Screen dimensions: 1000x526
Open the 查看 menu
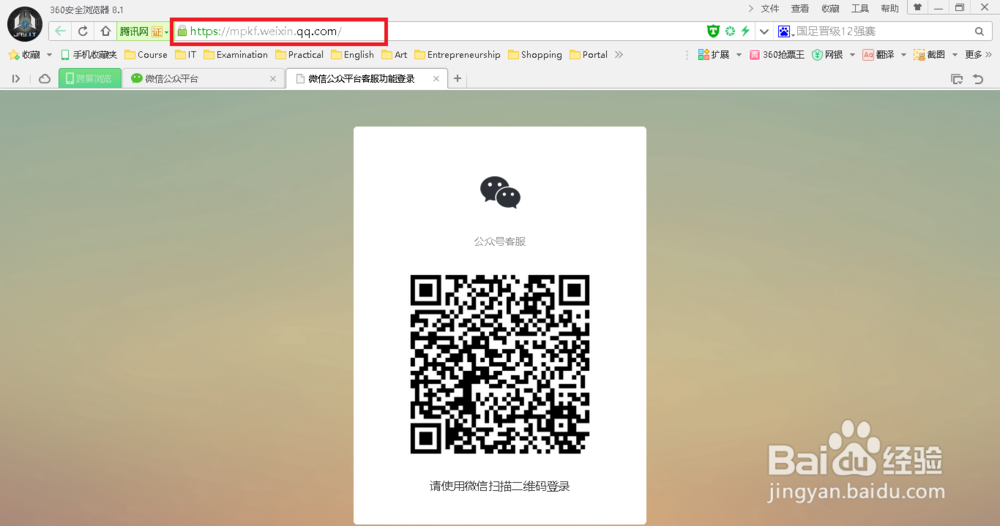pos(800,8)
